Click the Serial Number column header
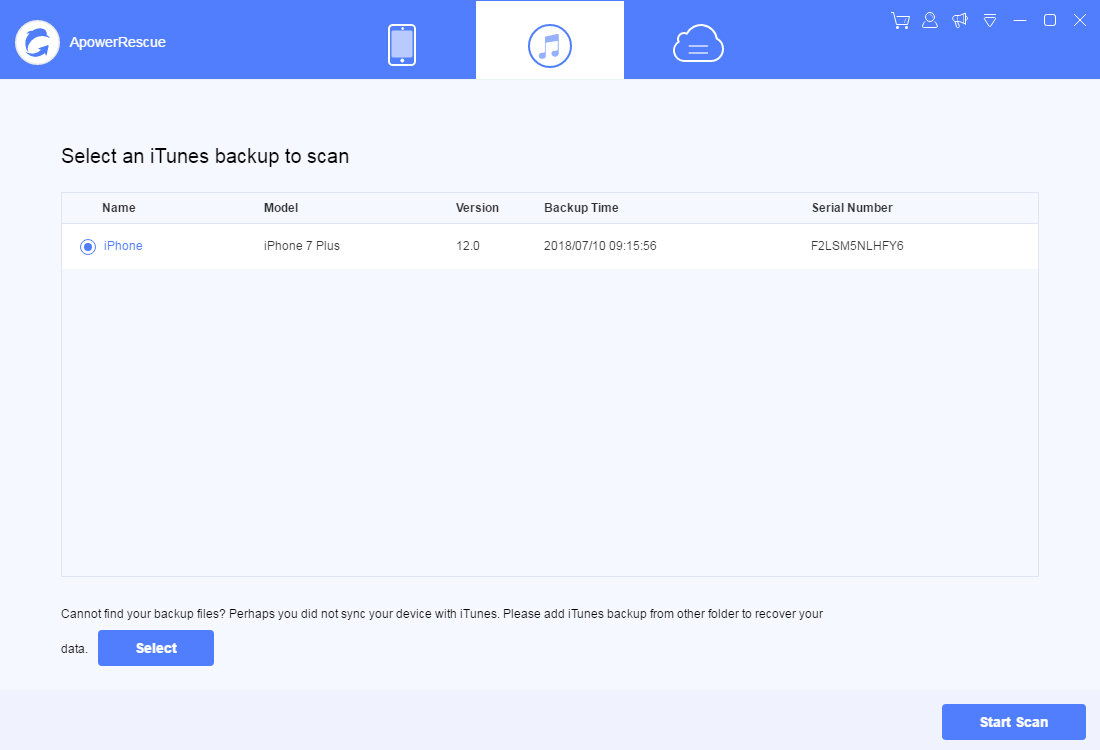 [x=852, y=208]
